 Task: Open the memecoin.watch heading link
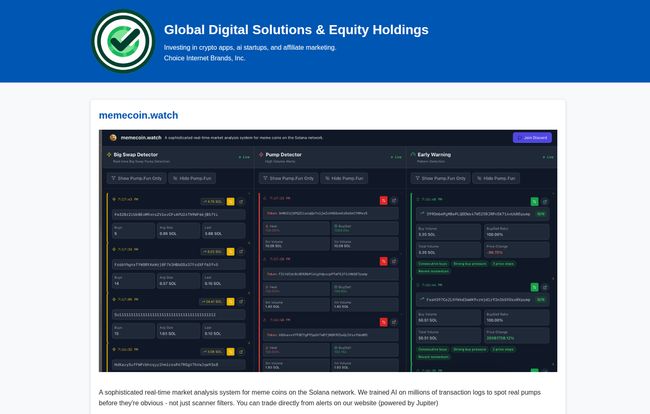click(x=138, y=115)
